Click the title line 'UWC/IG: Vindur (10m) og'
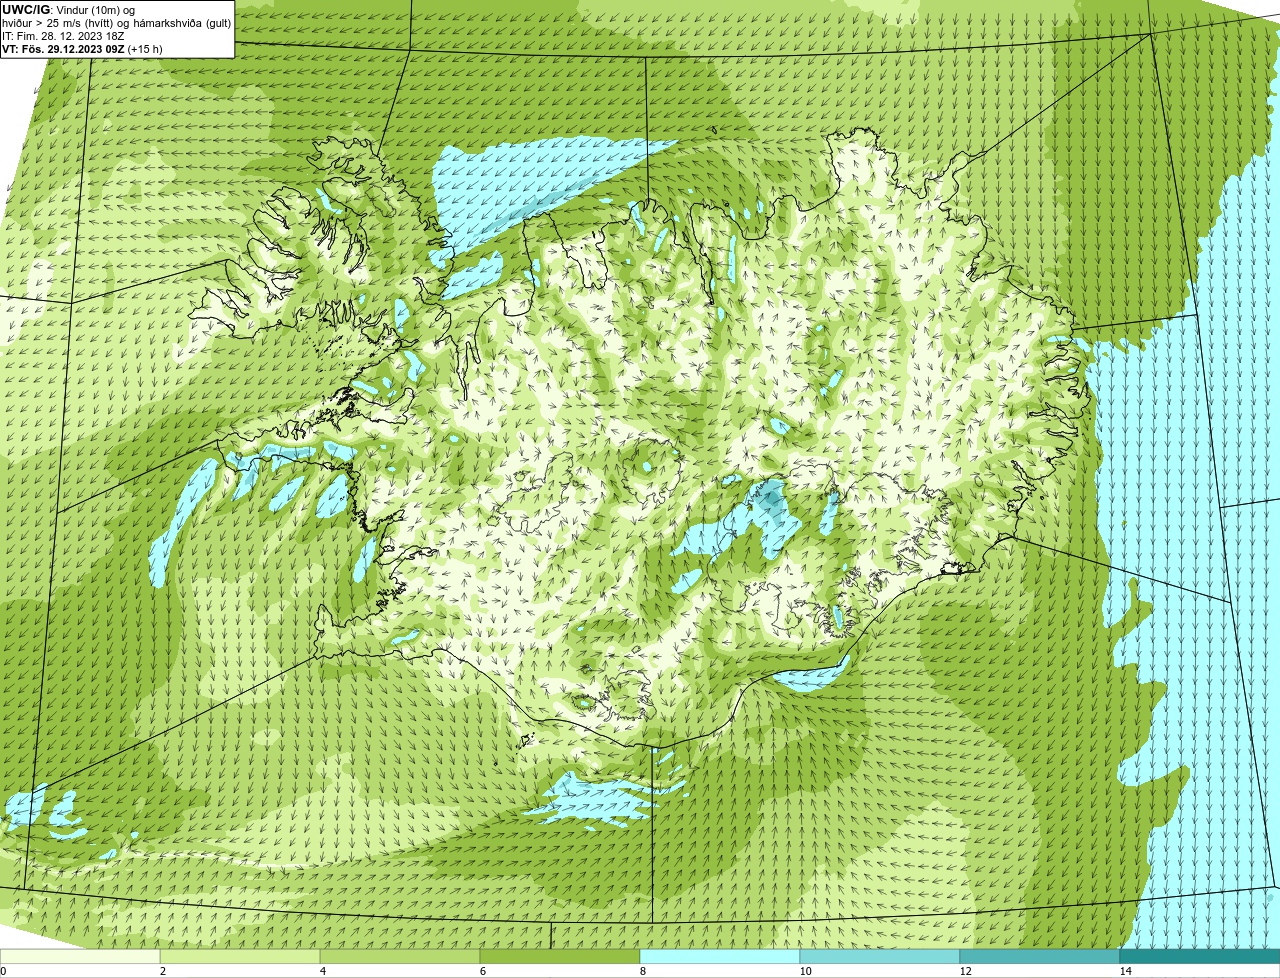The height and width of the screenshot is (978, 1280). coord(69,10)
